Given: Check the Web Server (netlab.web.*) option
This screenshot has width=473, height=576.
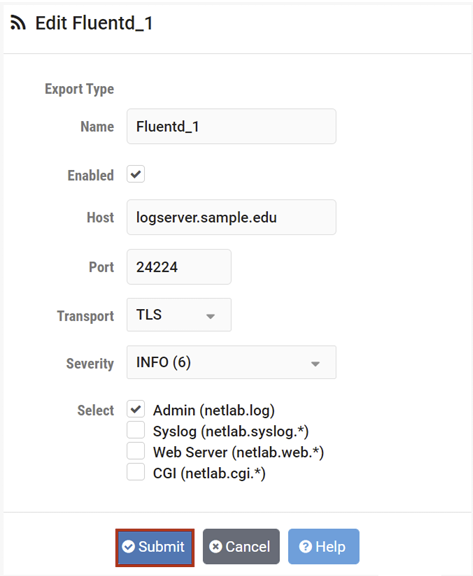Looking at the screenshot, I should (136, 451).
